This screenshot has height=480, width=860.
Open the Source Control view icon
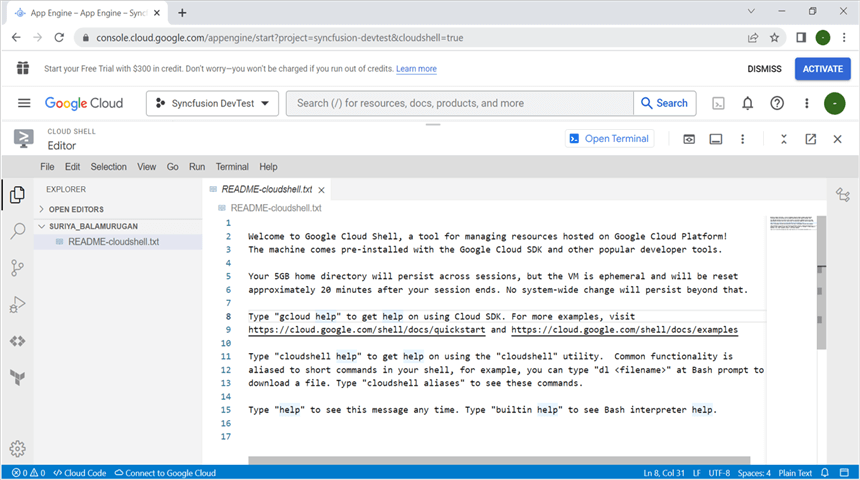(17, 268)
